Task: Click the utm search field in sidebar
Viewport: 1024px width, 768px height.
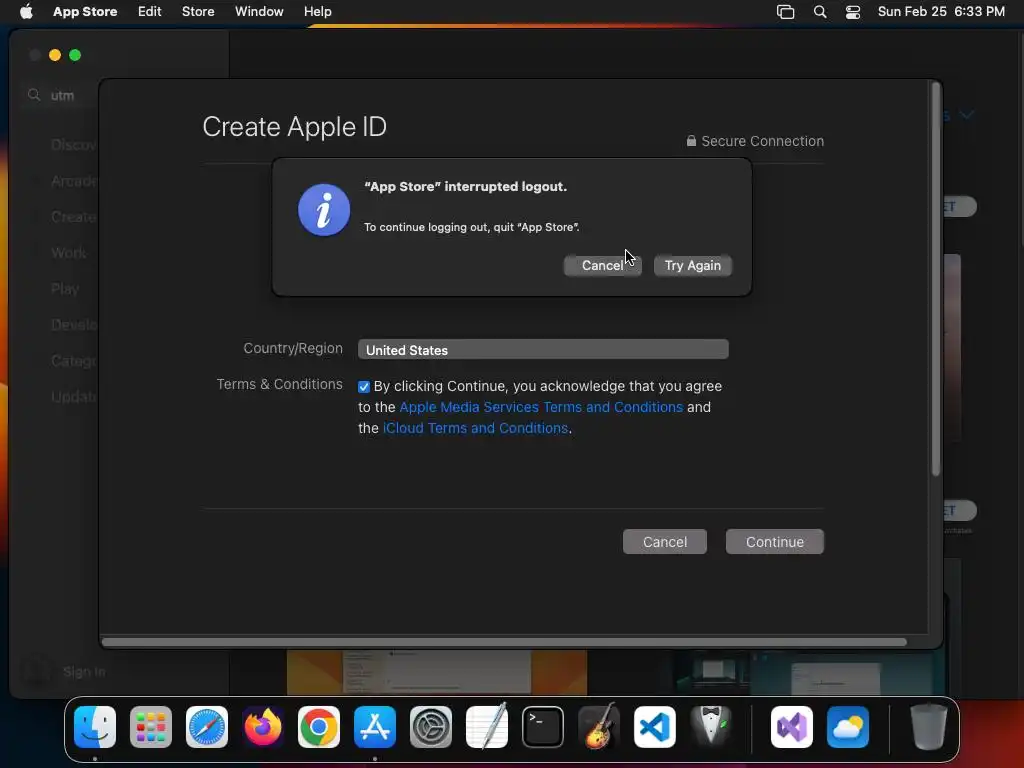Action: coord(63,95)
